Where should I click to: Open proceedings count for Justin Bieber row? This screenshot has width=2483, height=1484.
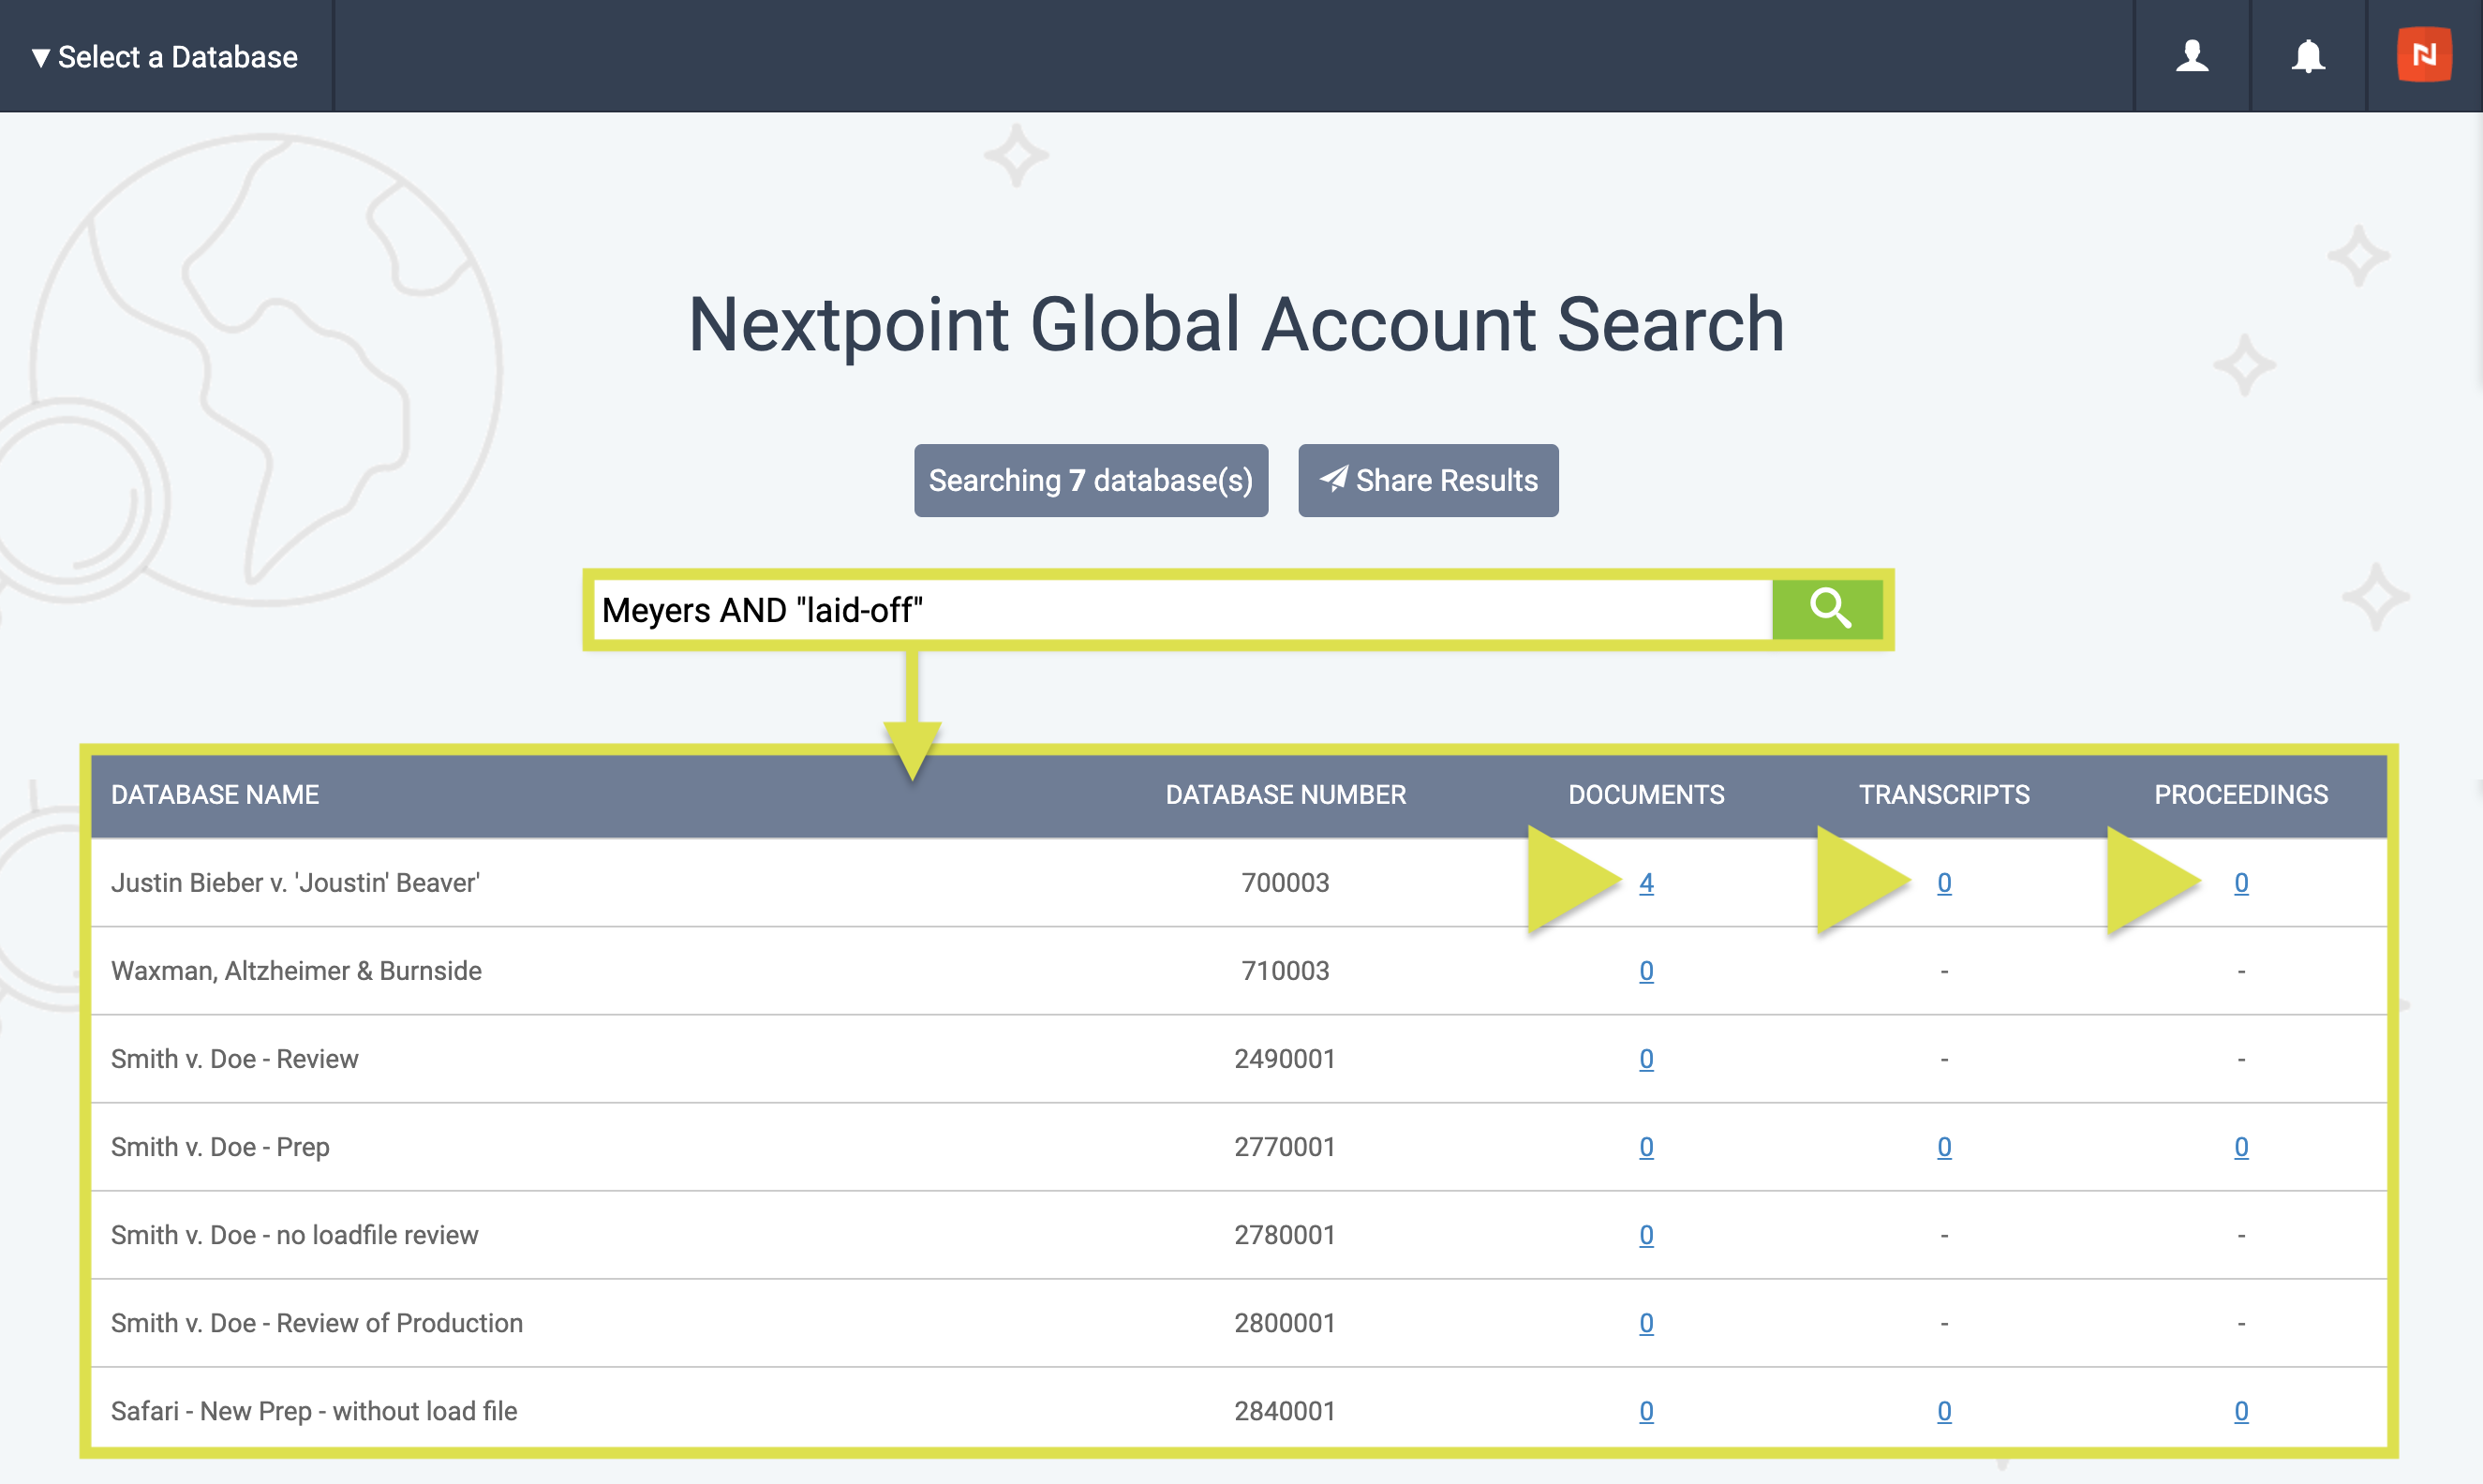pyautogui.click(x=2241, y=883)
